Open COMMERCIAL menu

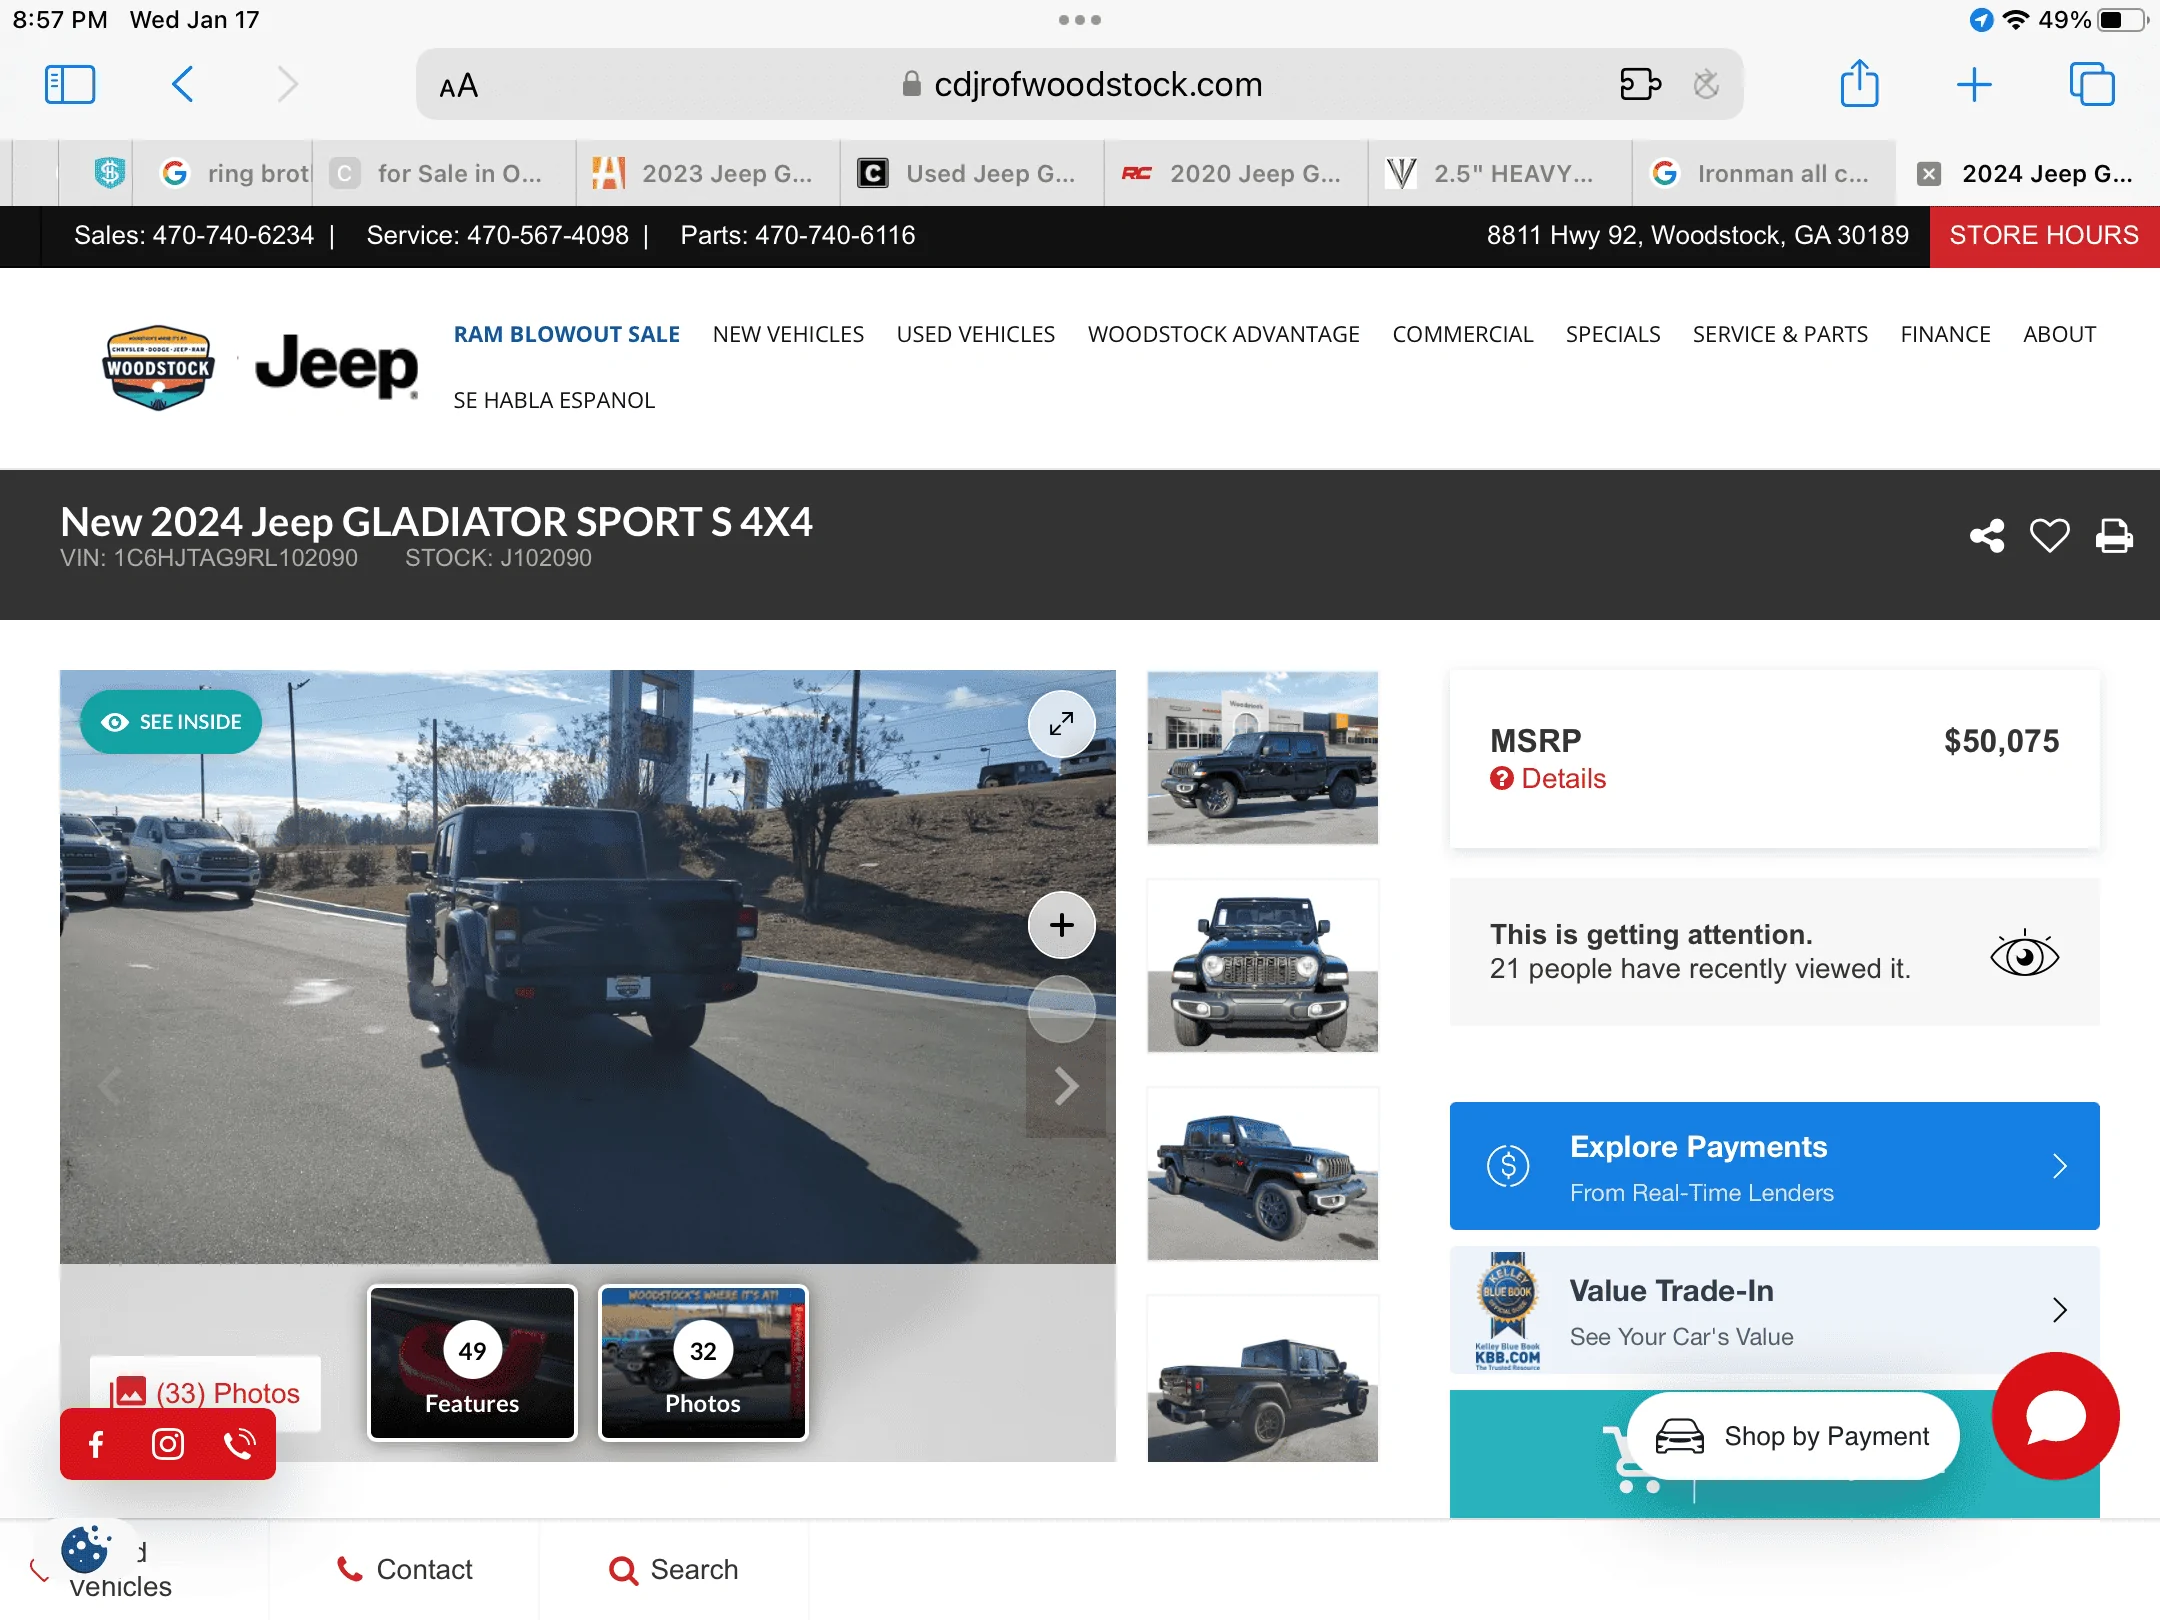(1463, 334)
